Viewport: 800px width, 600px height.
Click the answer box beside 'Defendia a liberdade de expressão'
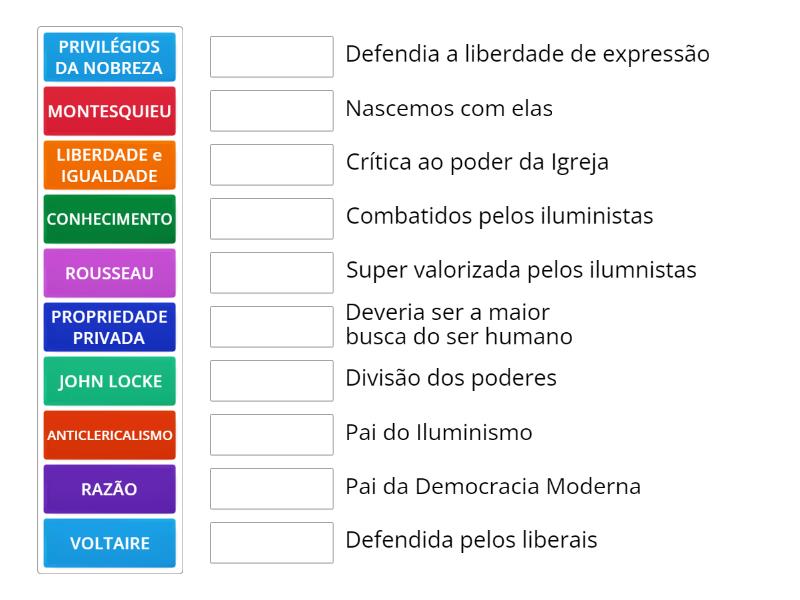click(272, 57)
